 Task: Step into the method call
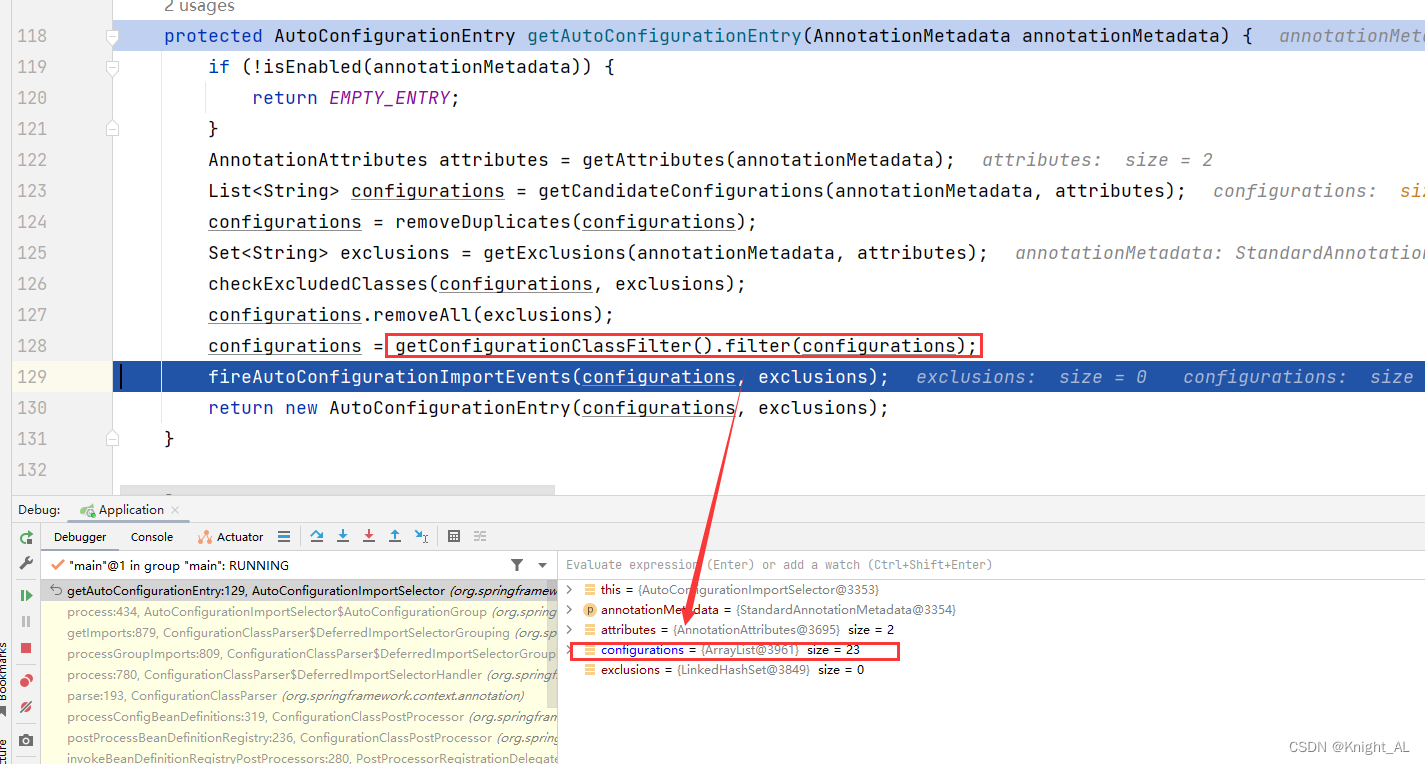pyautogui.click(x=343, y=537)
